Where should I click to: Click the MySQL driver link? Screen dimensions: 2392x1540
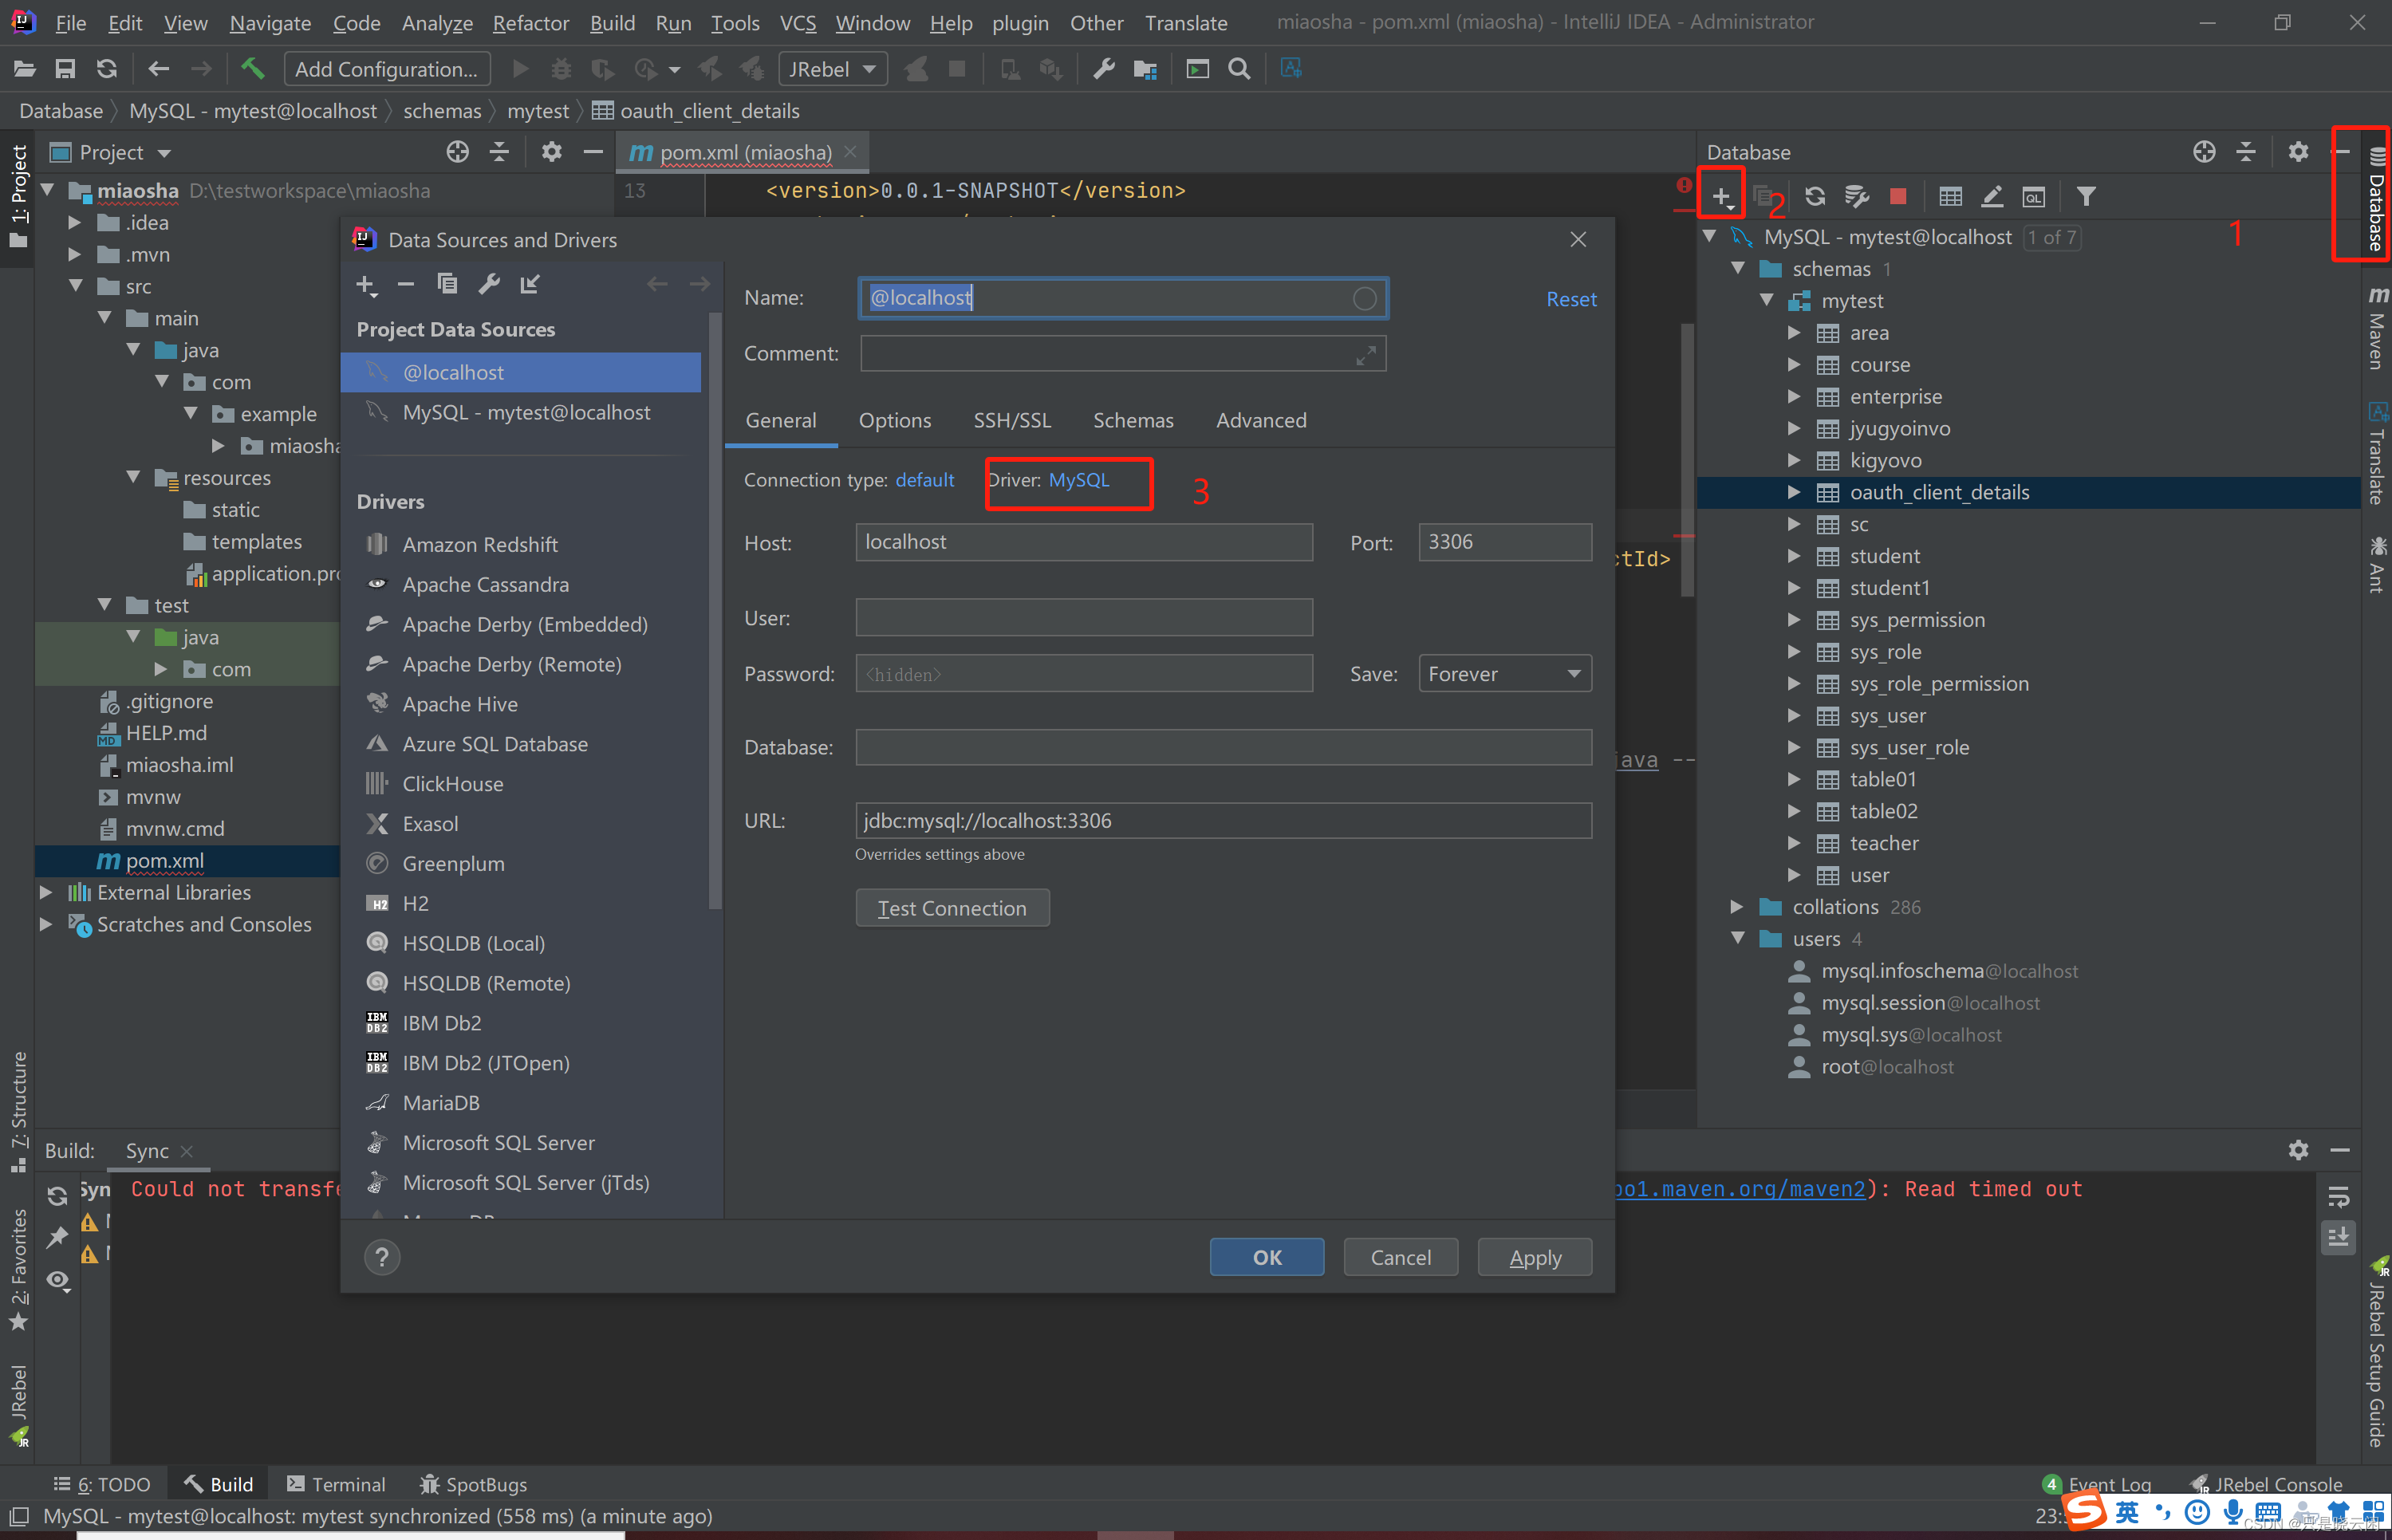click(x=1078, y=480)
